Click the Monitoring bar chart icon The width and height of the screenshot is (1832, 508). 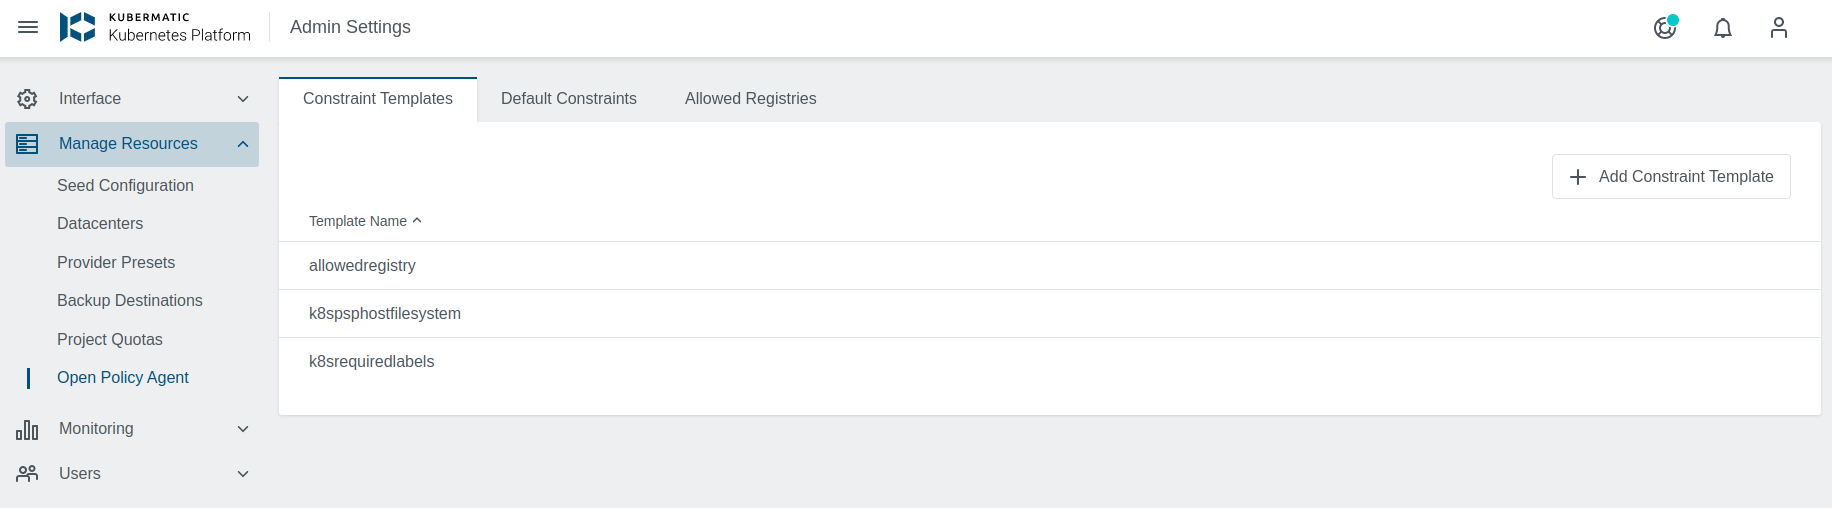click(27, 429)
